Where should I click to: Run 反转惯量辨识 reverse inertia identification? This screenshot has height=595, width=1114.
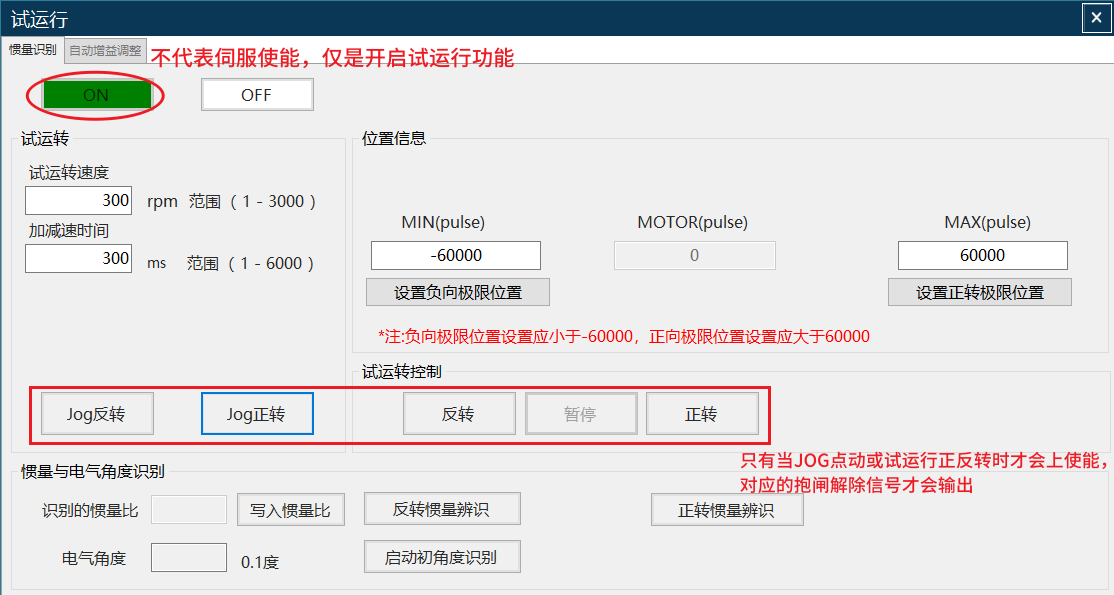click(x=441, y=508)
